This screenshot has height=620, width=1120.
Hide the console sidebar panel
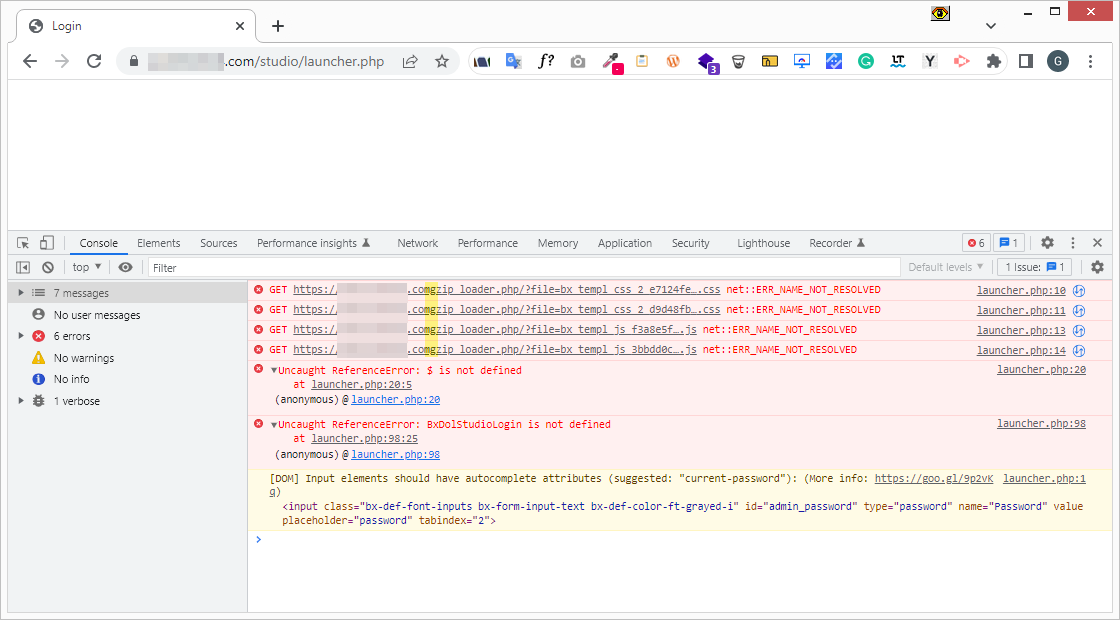click(23, 267)
